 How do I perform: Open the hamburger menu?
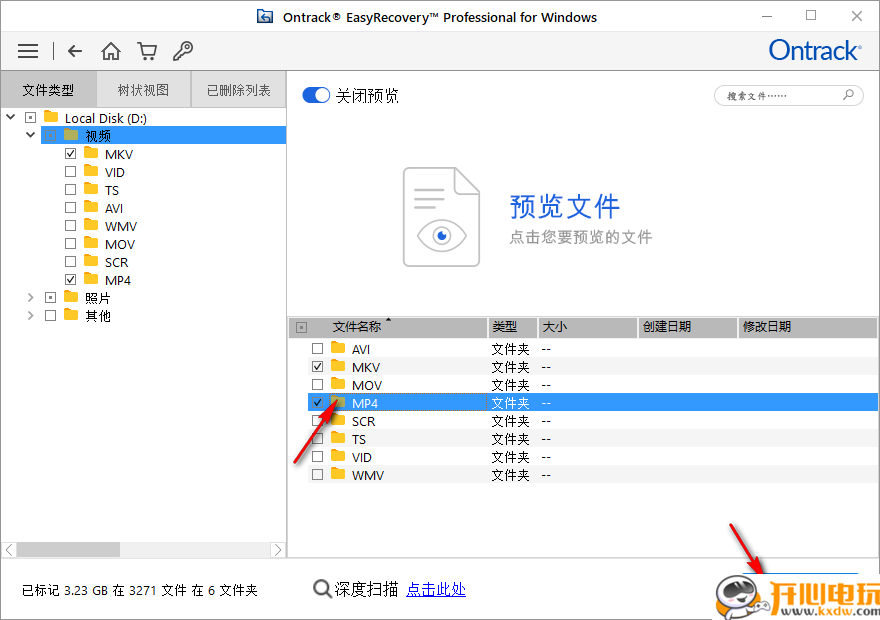[27, 51]
